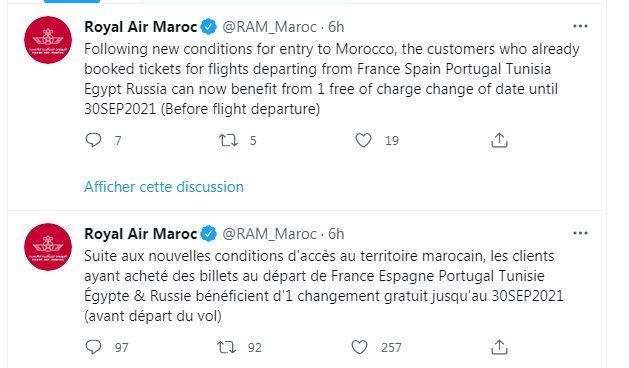
Task: Retweet the French tweet with 92 retweets
Action: coord(227,347)
